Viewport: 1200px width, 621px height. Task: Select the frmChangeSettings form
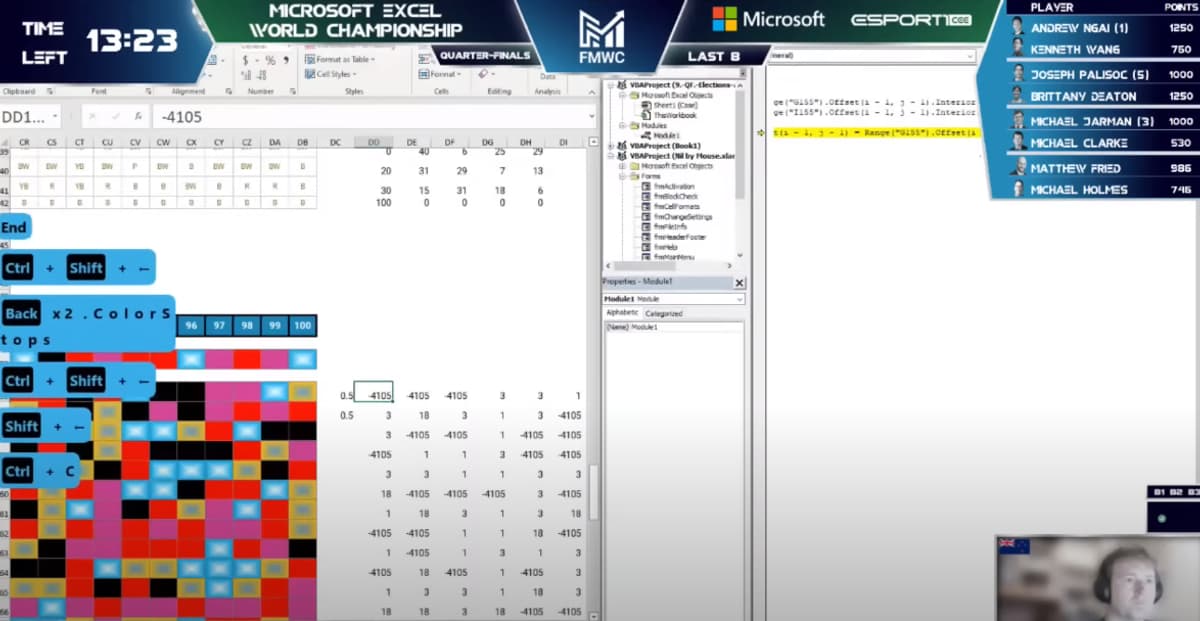tap(679, 216)
